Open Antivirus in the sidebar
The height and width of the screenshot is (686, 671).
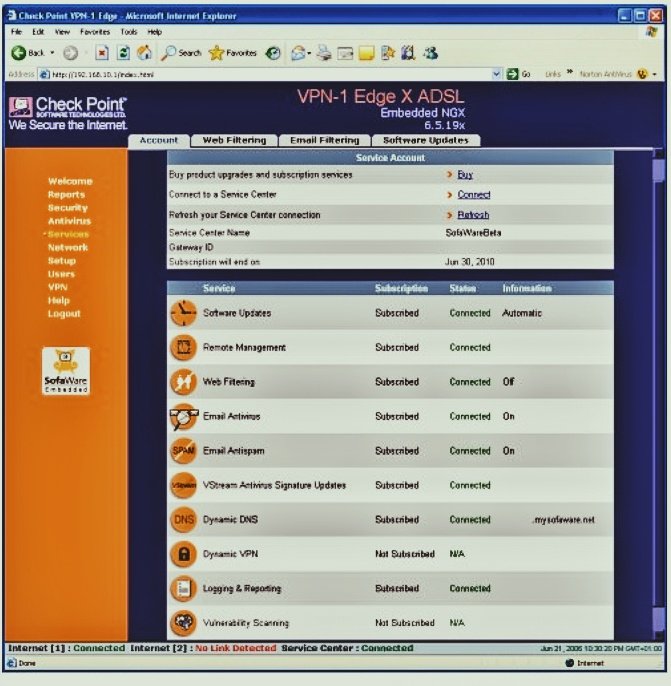pos(69,221)
